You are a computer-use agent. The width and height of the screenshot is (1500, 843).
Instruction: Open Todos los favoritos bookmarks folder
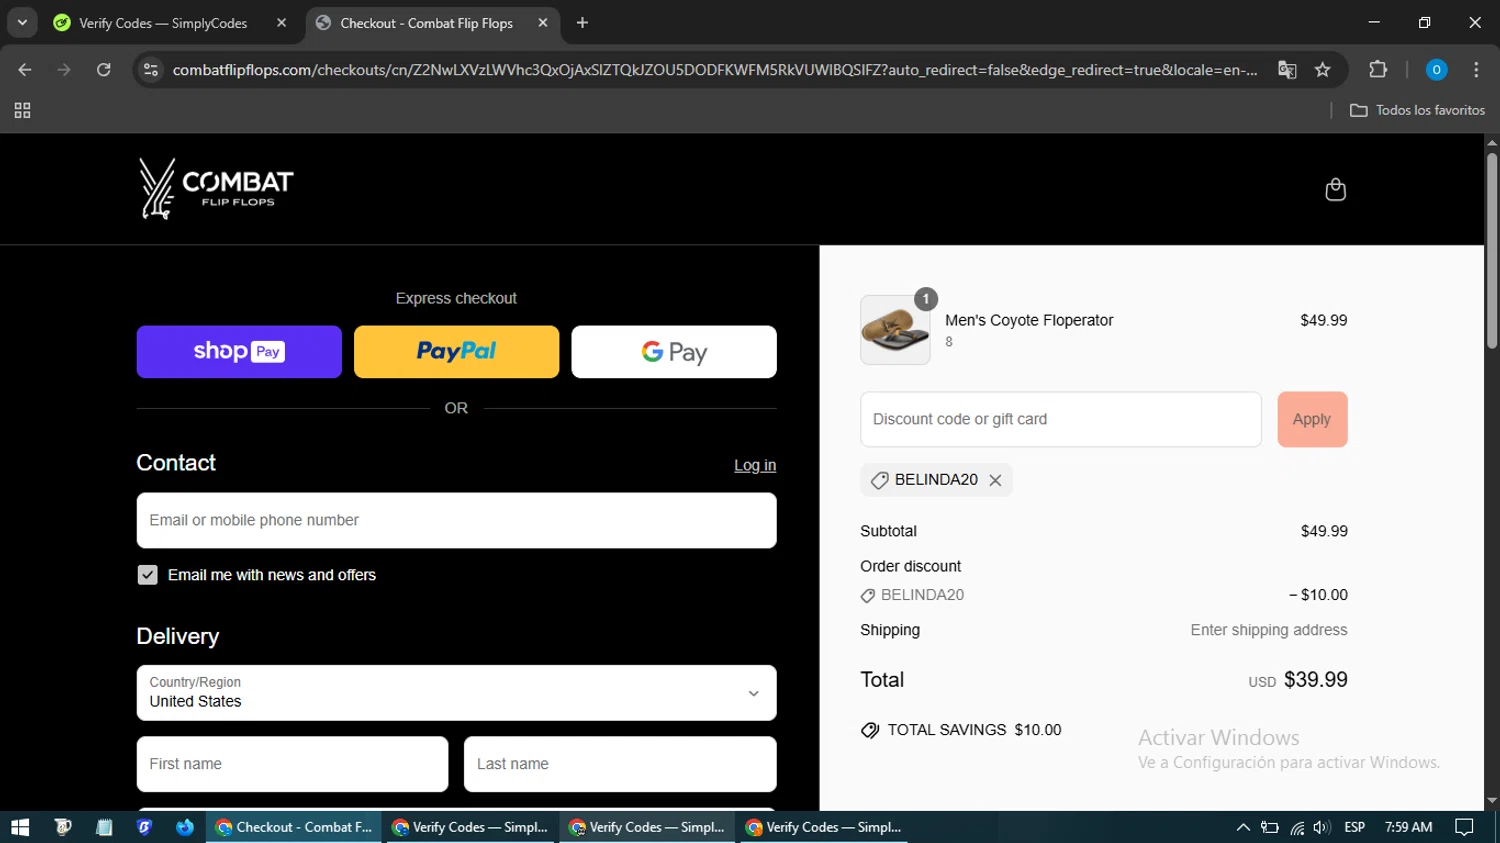tap(1417, 110)
